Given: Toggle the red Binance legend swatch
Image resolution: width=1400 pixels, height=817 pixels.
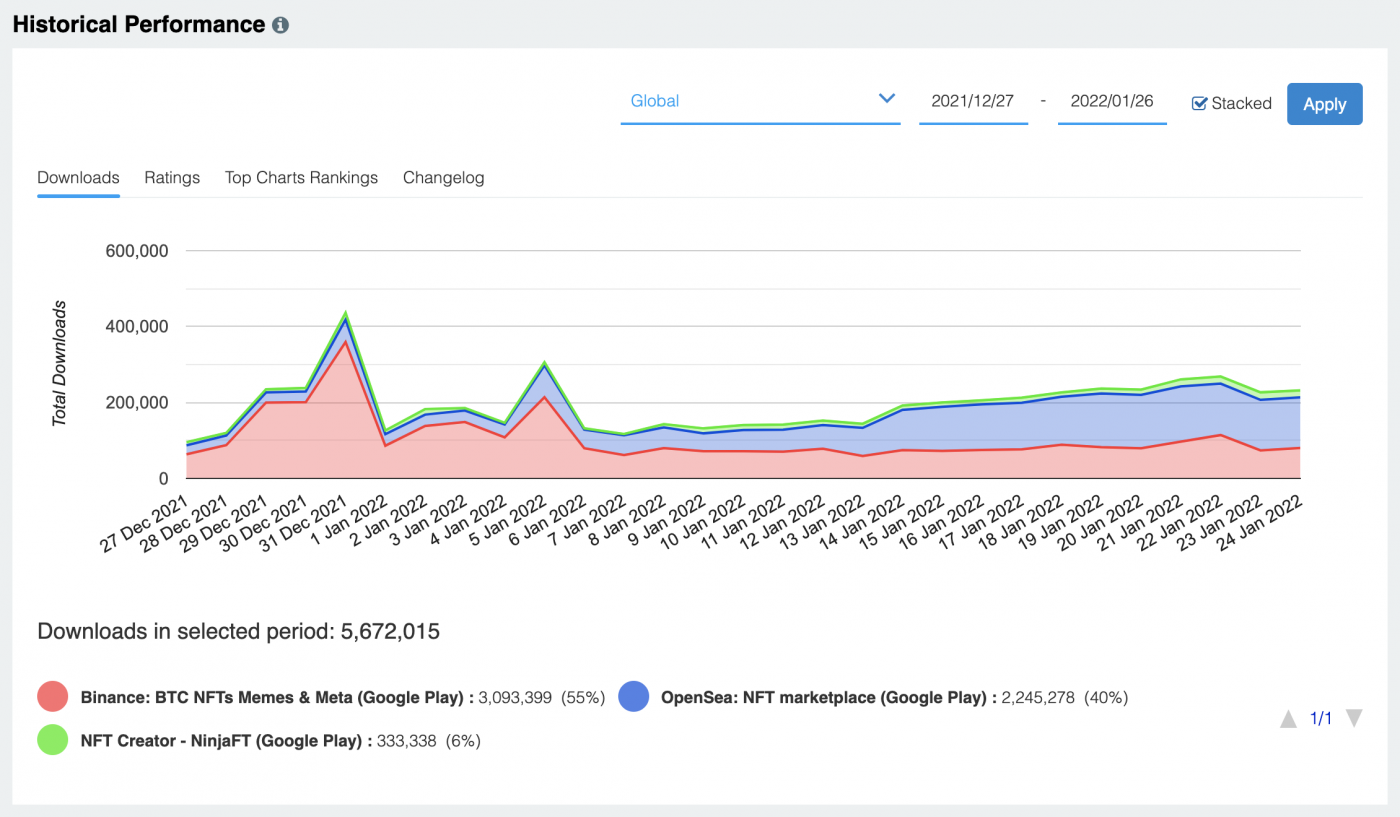Looking at the screenshot, I should tap(52, 697).
